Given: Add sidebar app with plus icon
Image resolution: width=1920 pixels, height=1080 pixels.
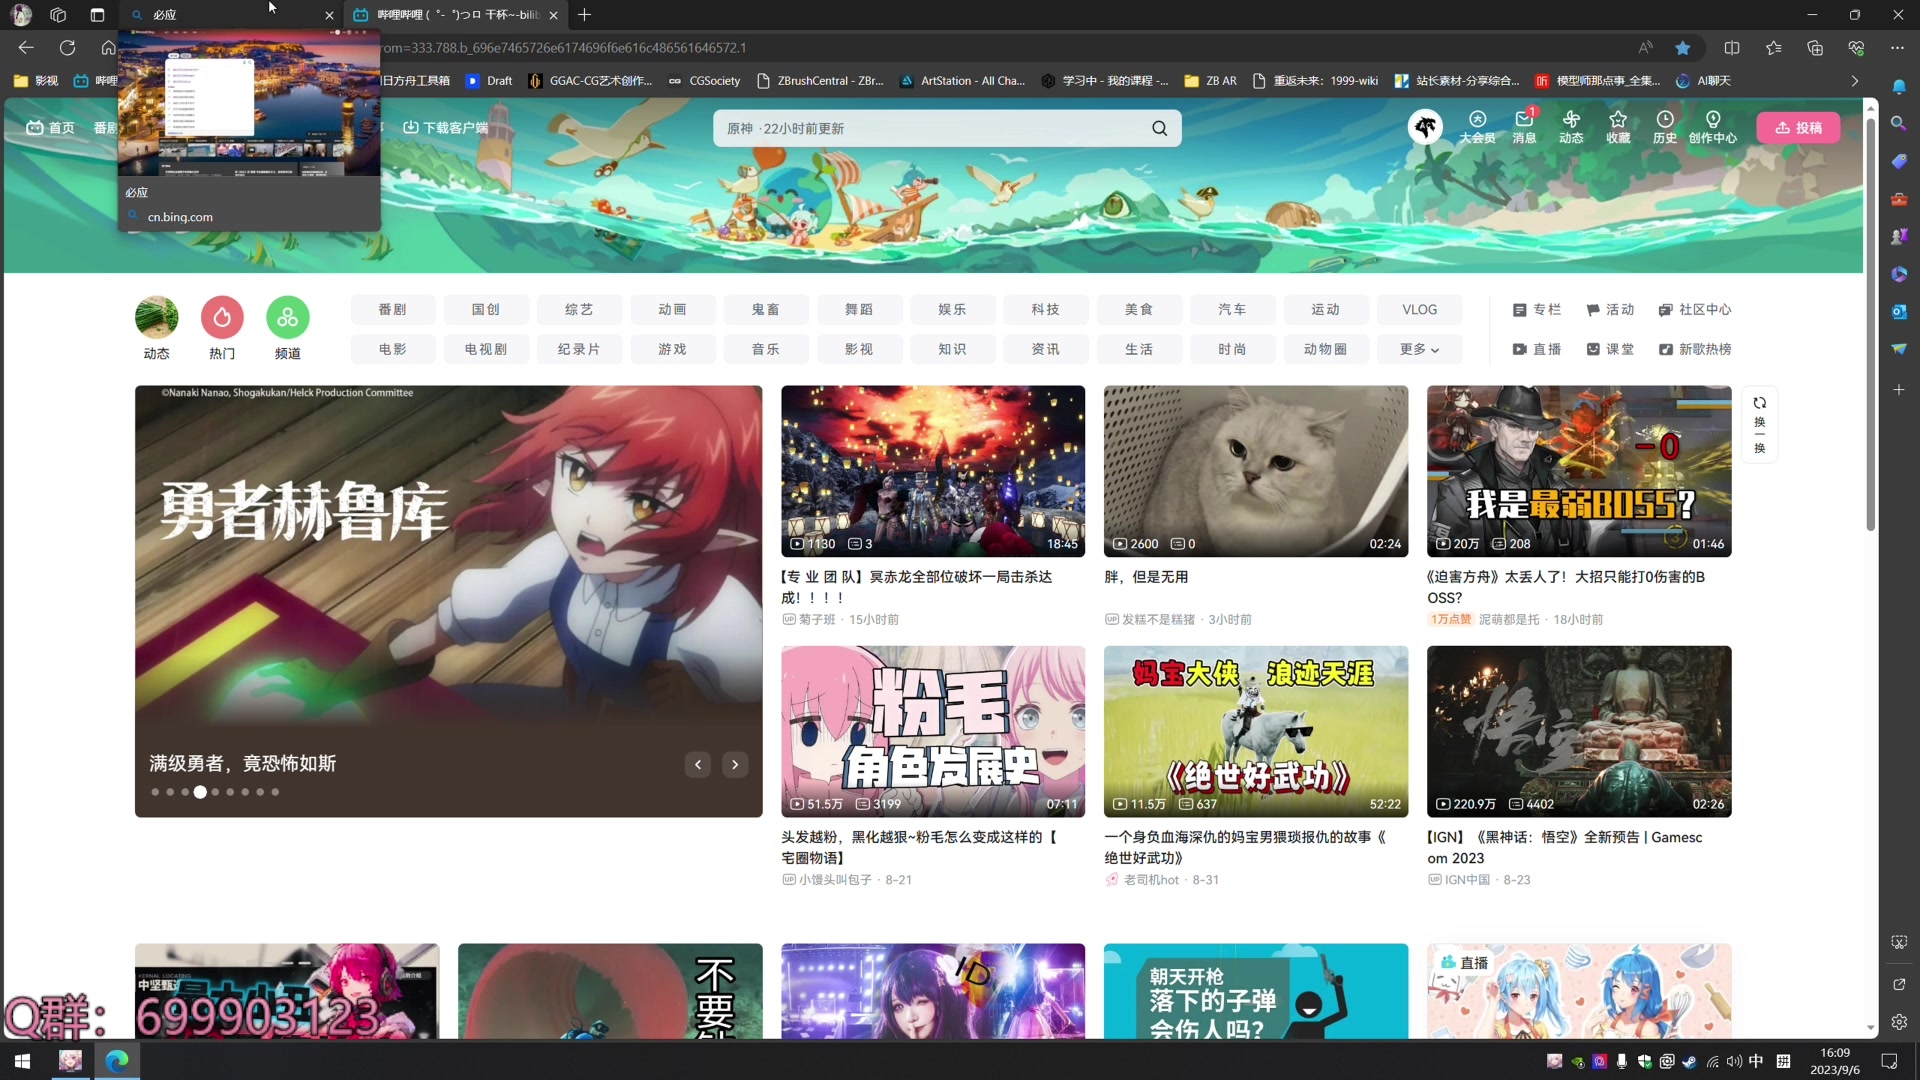Looking at the screenshot, I should coord(1899,389).
